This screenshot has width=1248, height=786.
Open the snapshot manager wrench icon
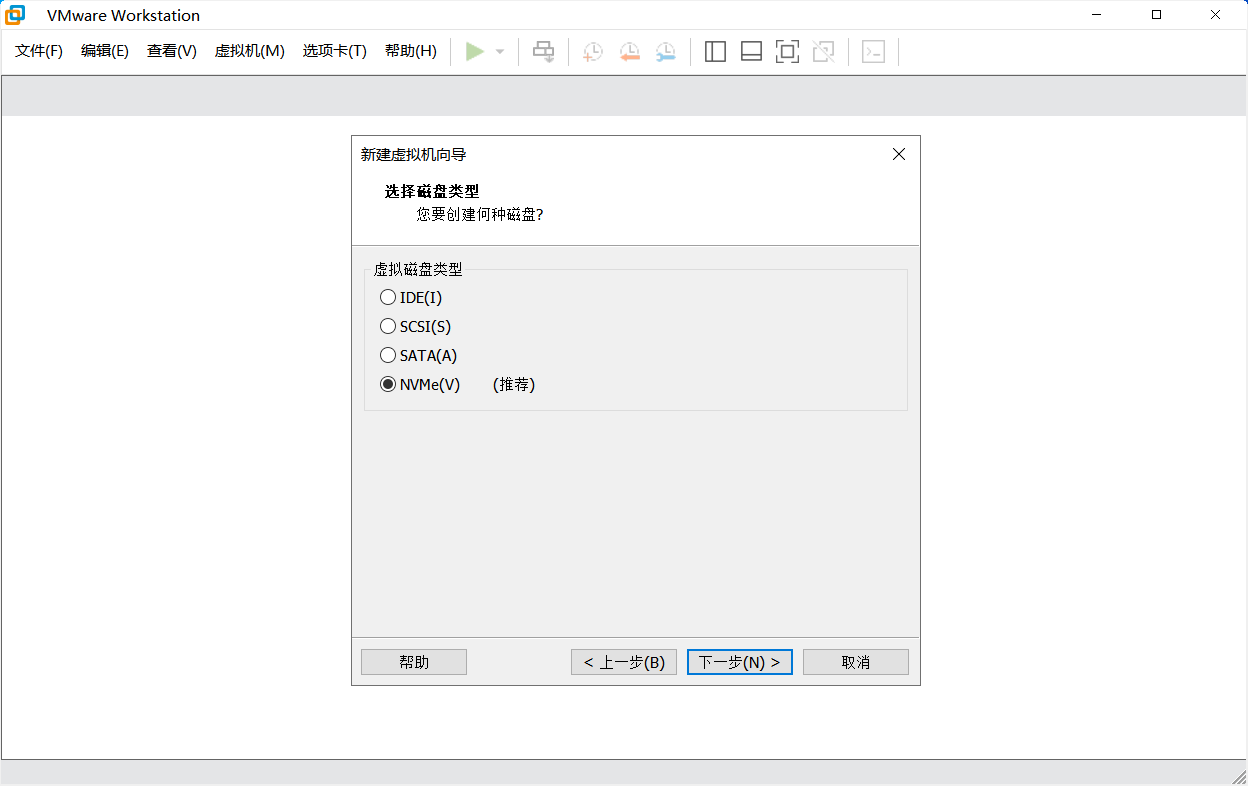click(x=665, y=52)
